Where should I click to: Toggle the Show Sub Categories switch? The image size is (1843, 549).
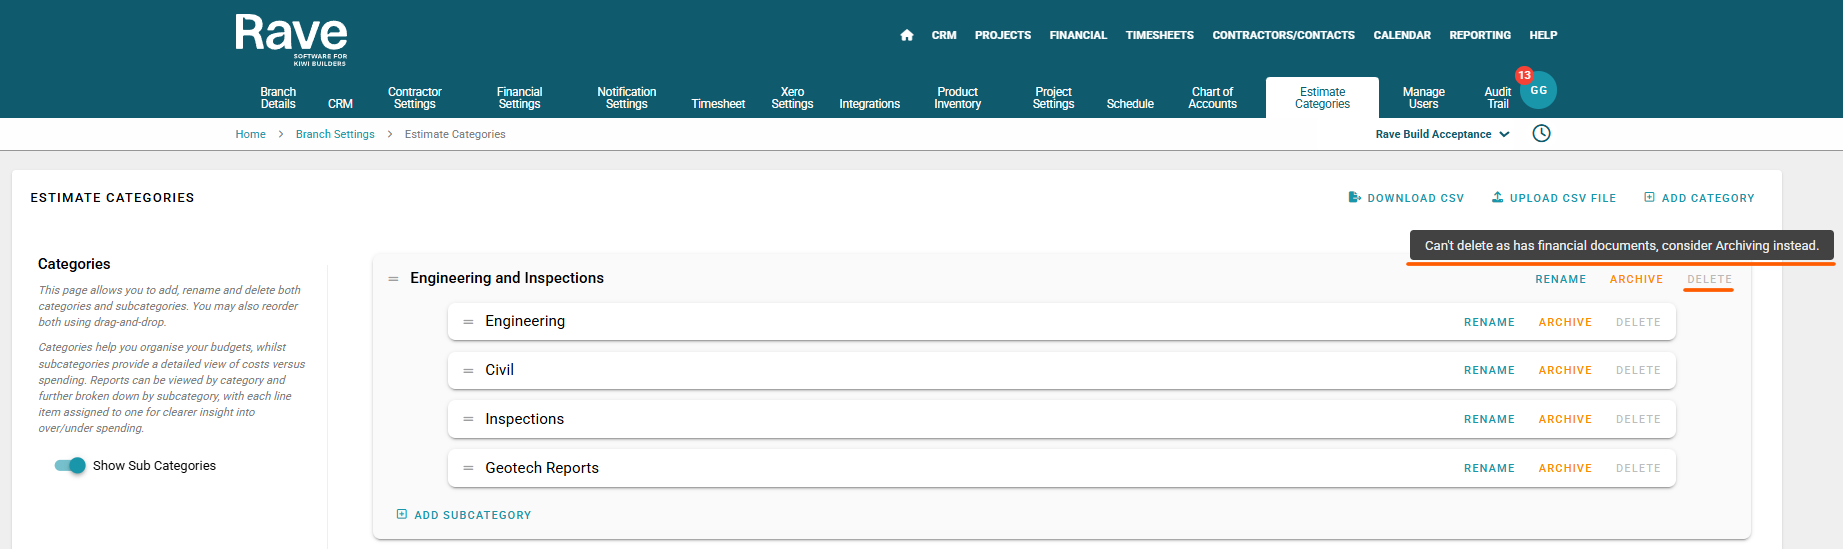pos(70,466)
